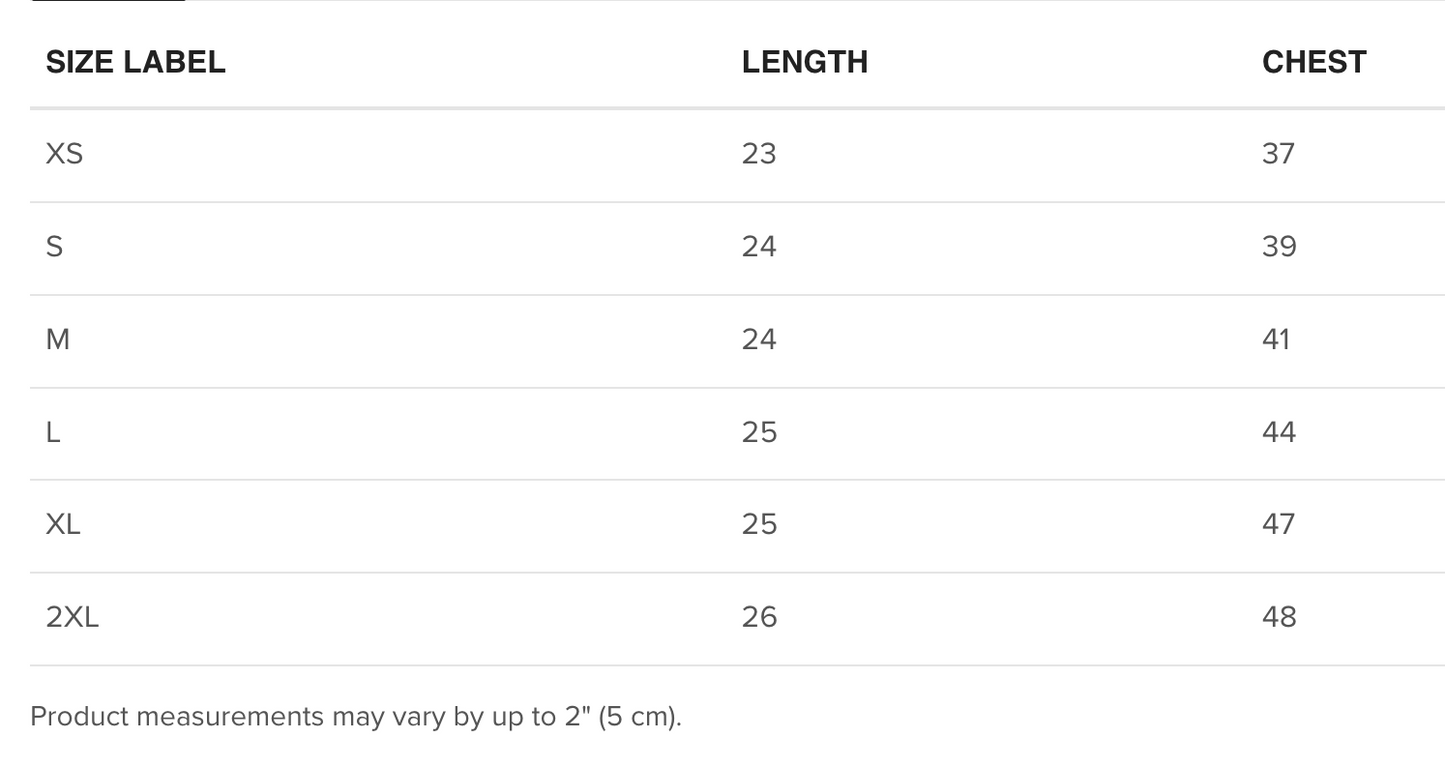Click the chest value 41 for M
This screenshot has width=1445, height=767.
(x=1276, y=340)
